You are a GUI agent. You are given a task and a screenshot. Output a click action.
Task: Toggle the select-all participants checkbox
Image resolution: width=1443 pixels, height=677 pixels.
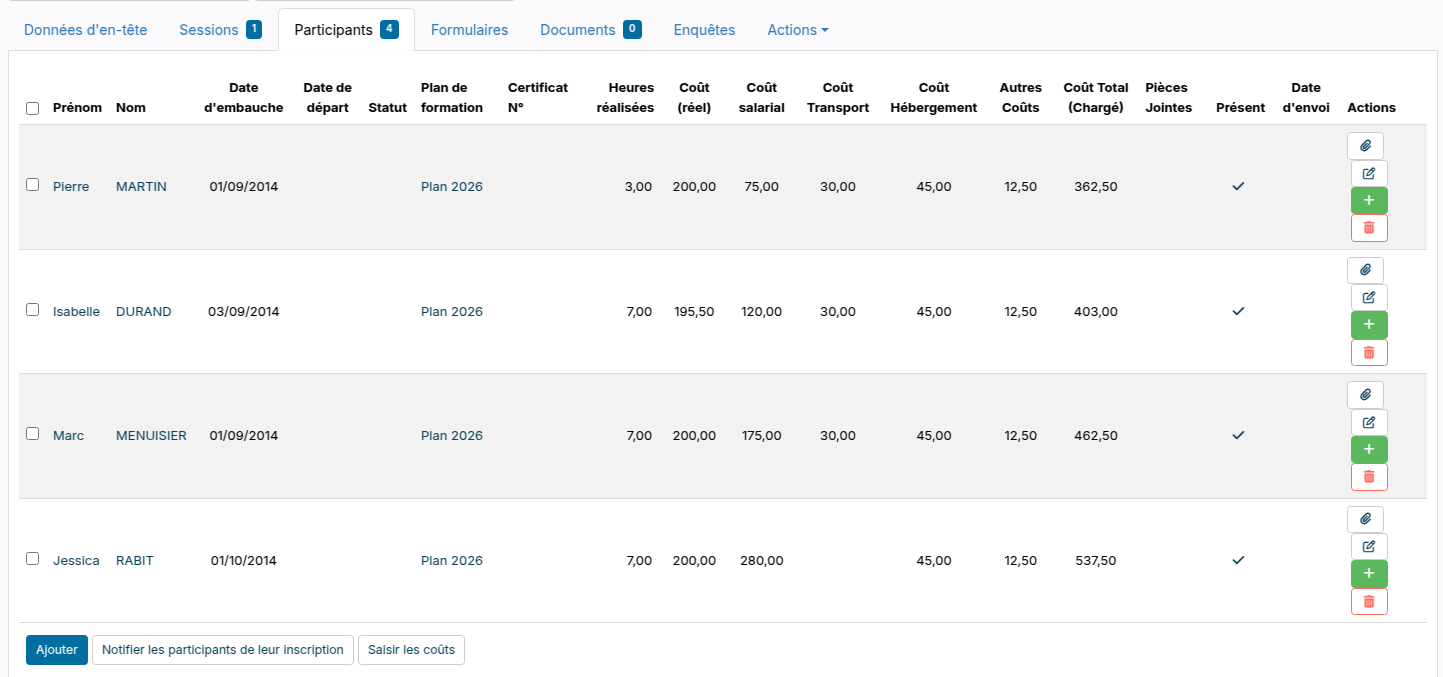[33, 108]
